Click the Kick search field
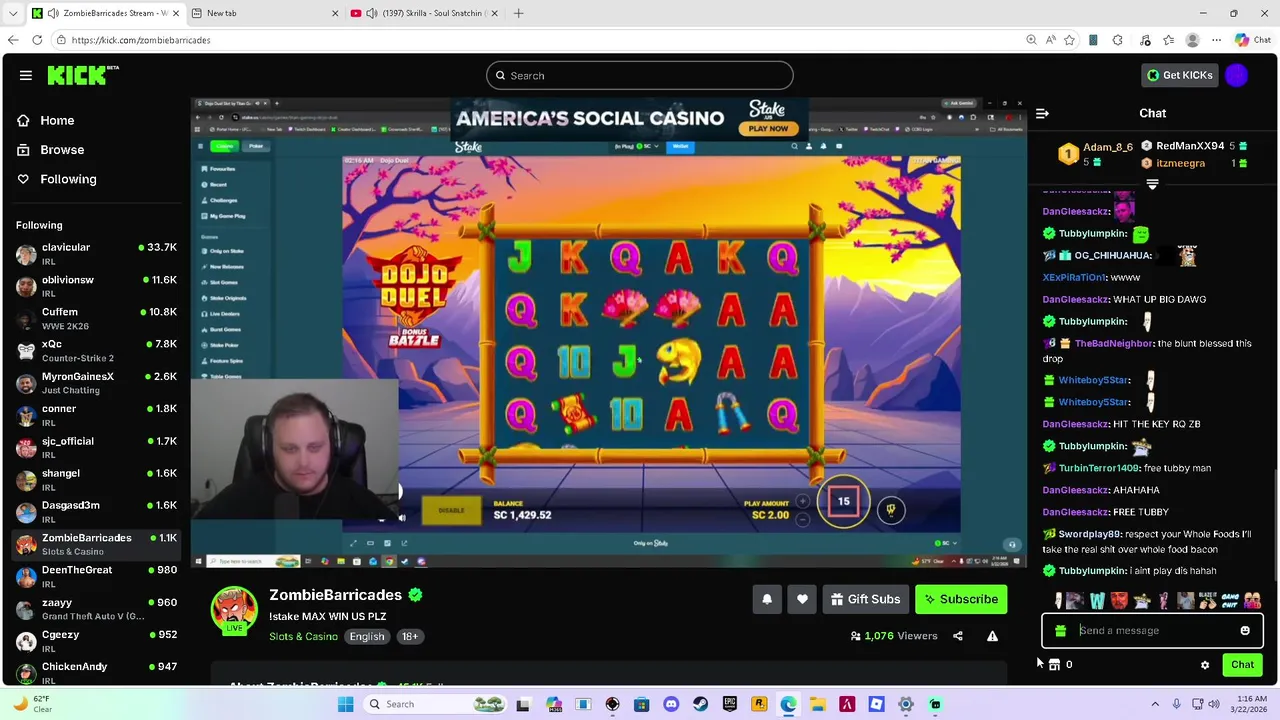Screen dimensions: 1280x720 pos(640,76)
